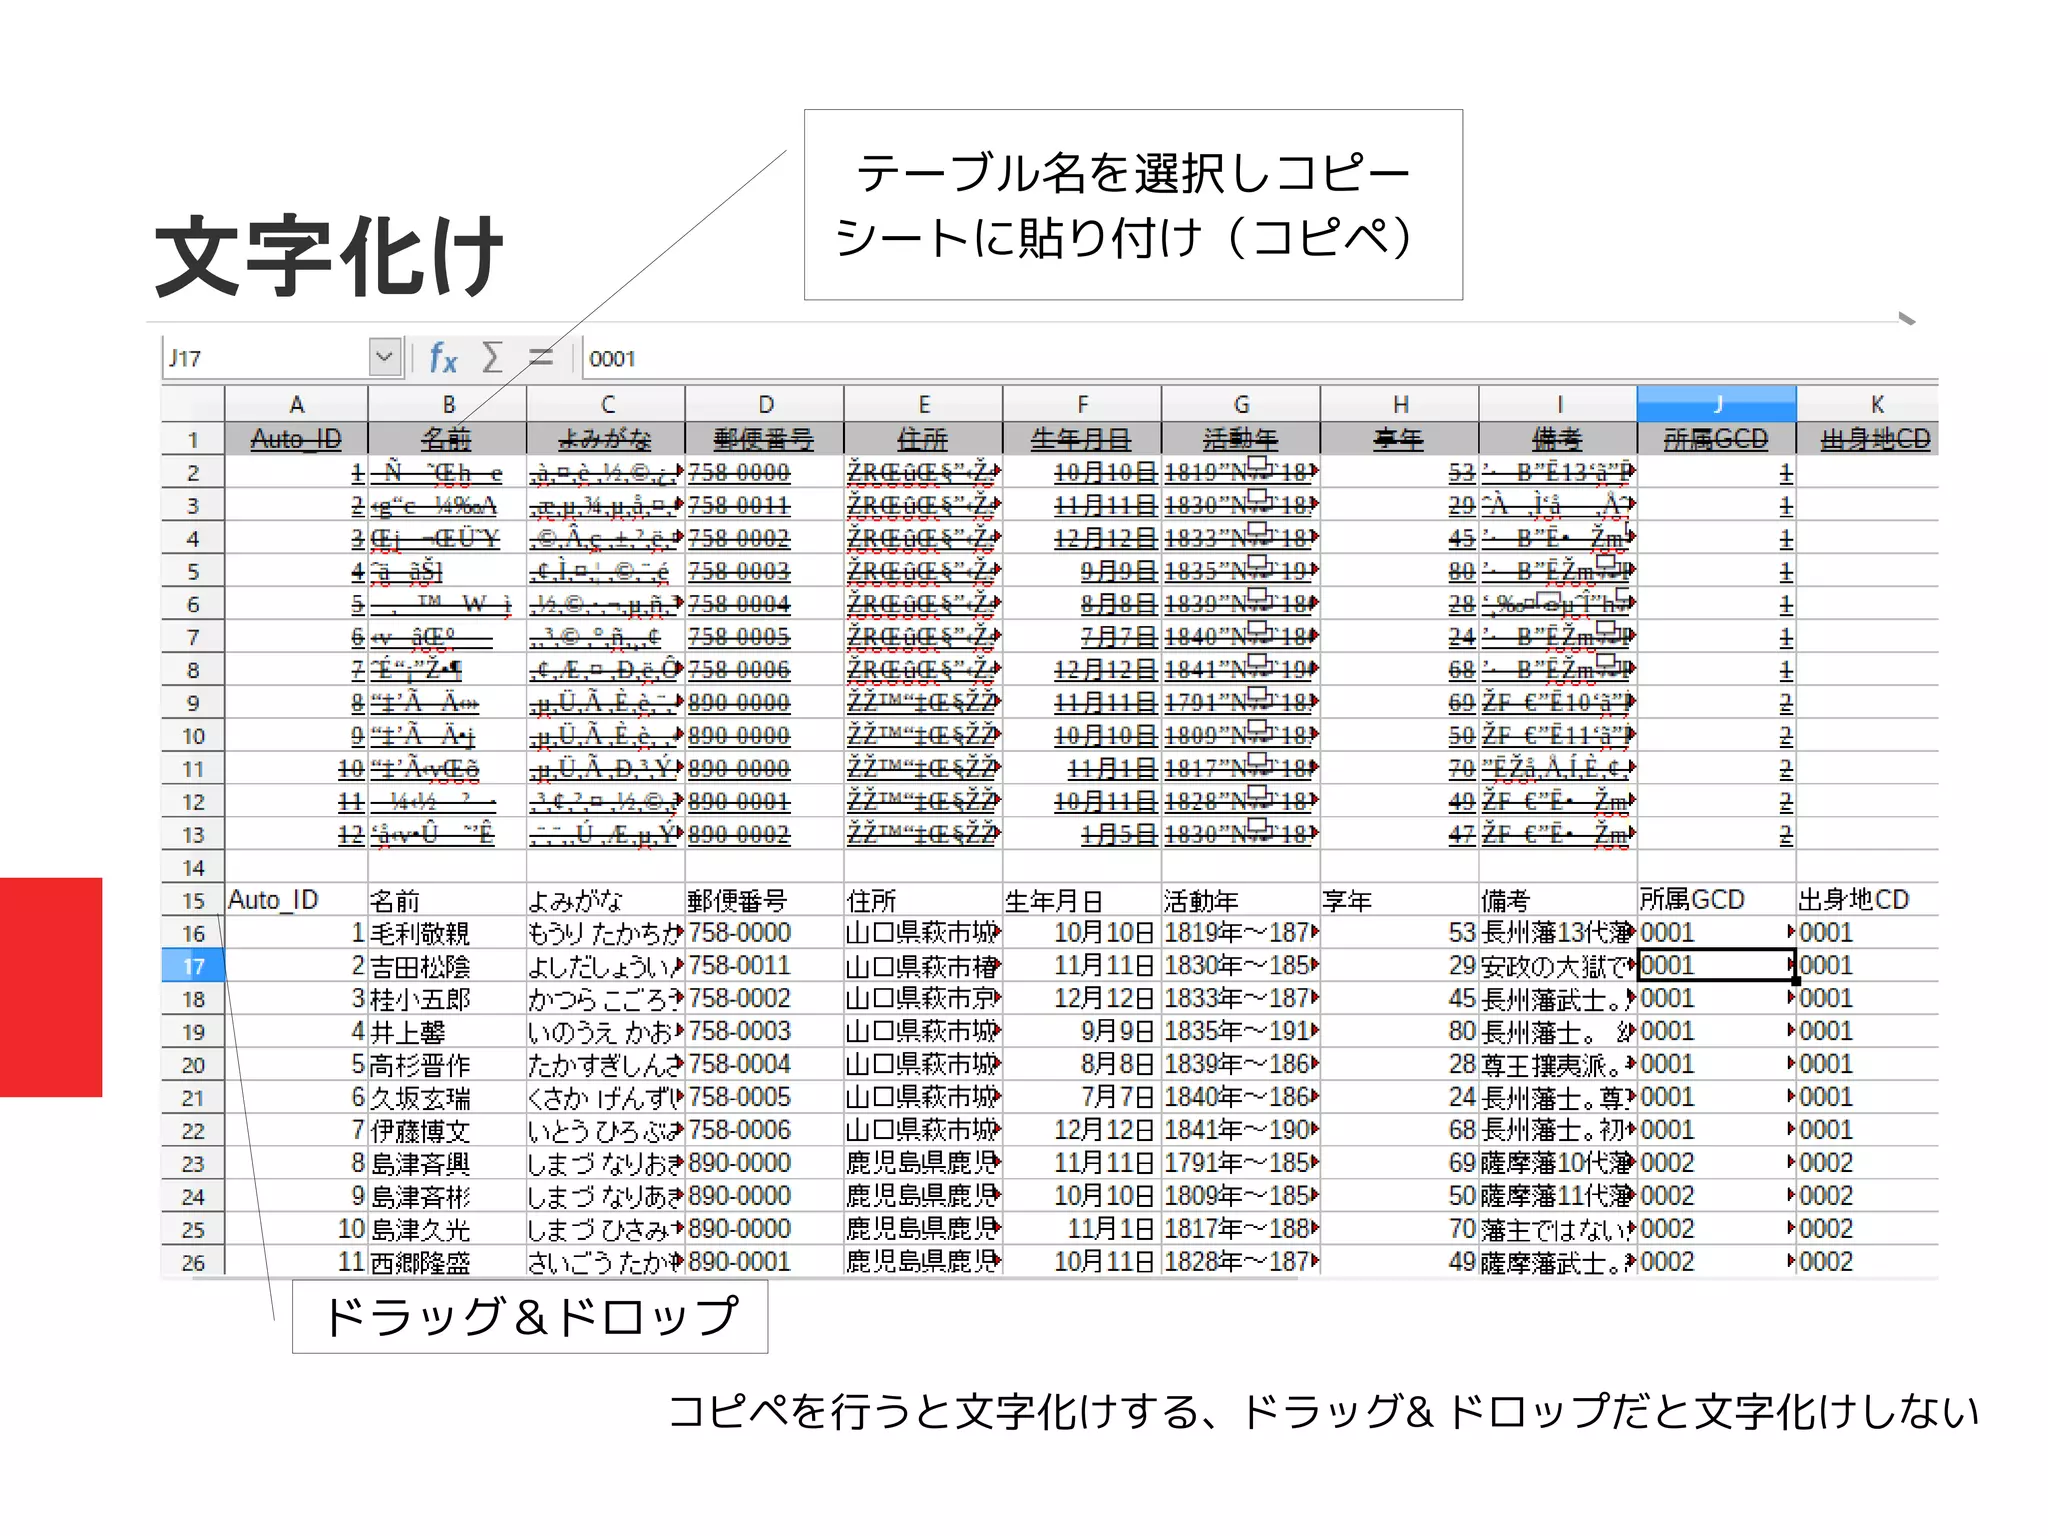Image resolution: width=2048 pixels, height=1536 pixels.
Task: Click name cell '毛利敬親'
Action: (447, 933)
